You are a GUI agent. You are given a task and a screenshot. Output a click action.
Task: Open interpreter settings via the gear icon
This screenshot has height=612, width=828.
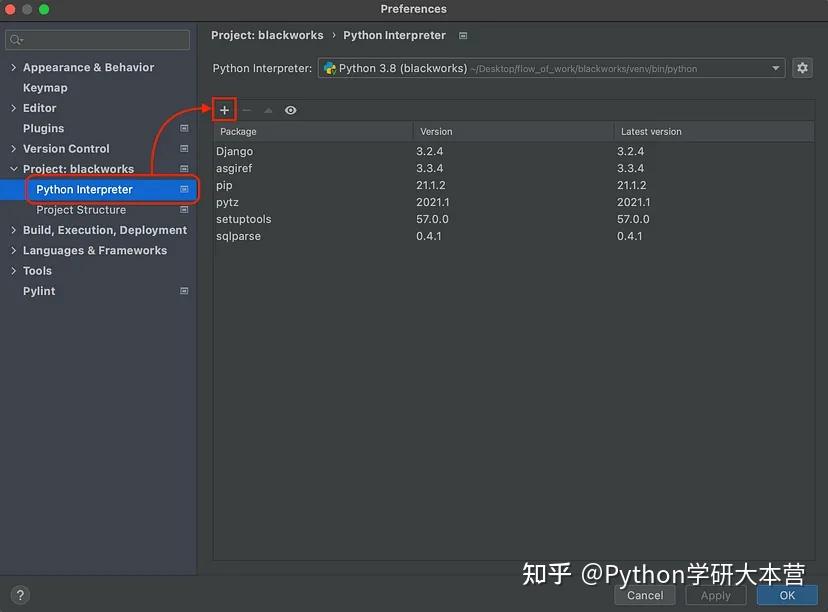coord(802,67)
